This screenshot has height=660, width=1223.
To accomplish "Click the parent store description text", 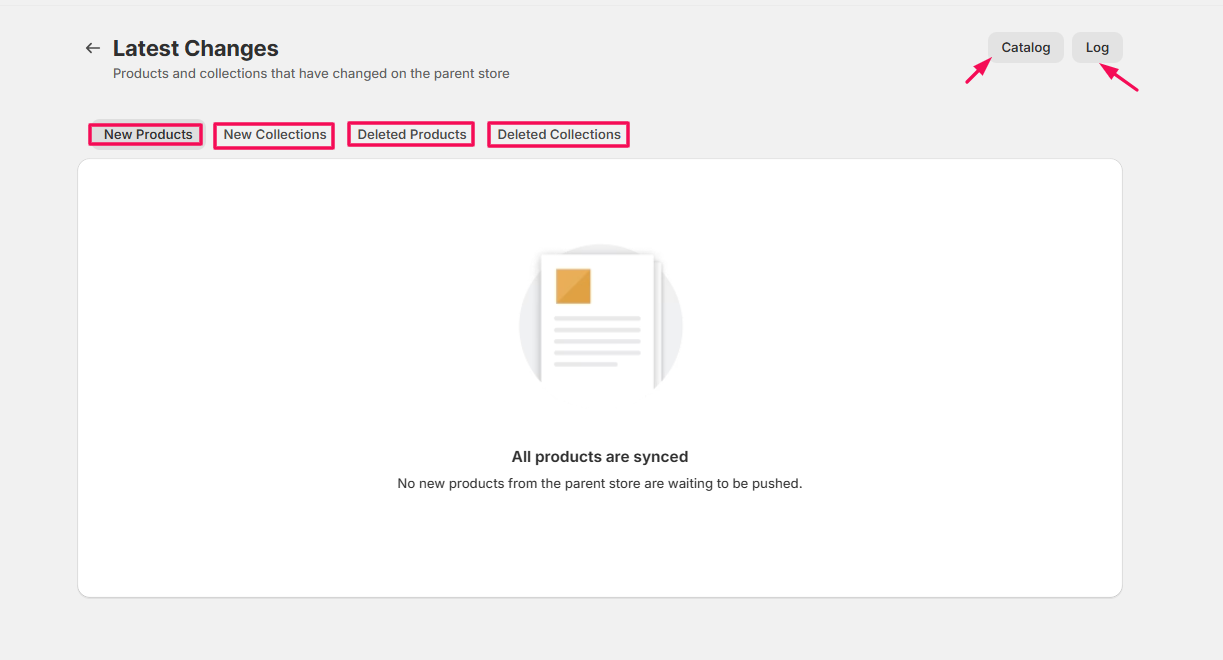I will (x=311, y=73).
